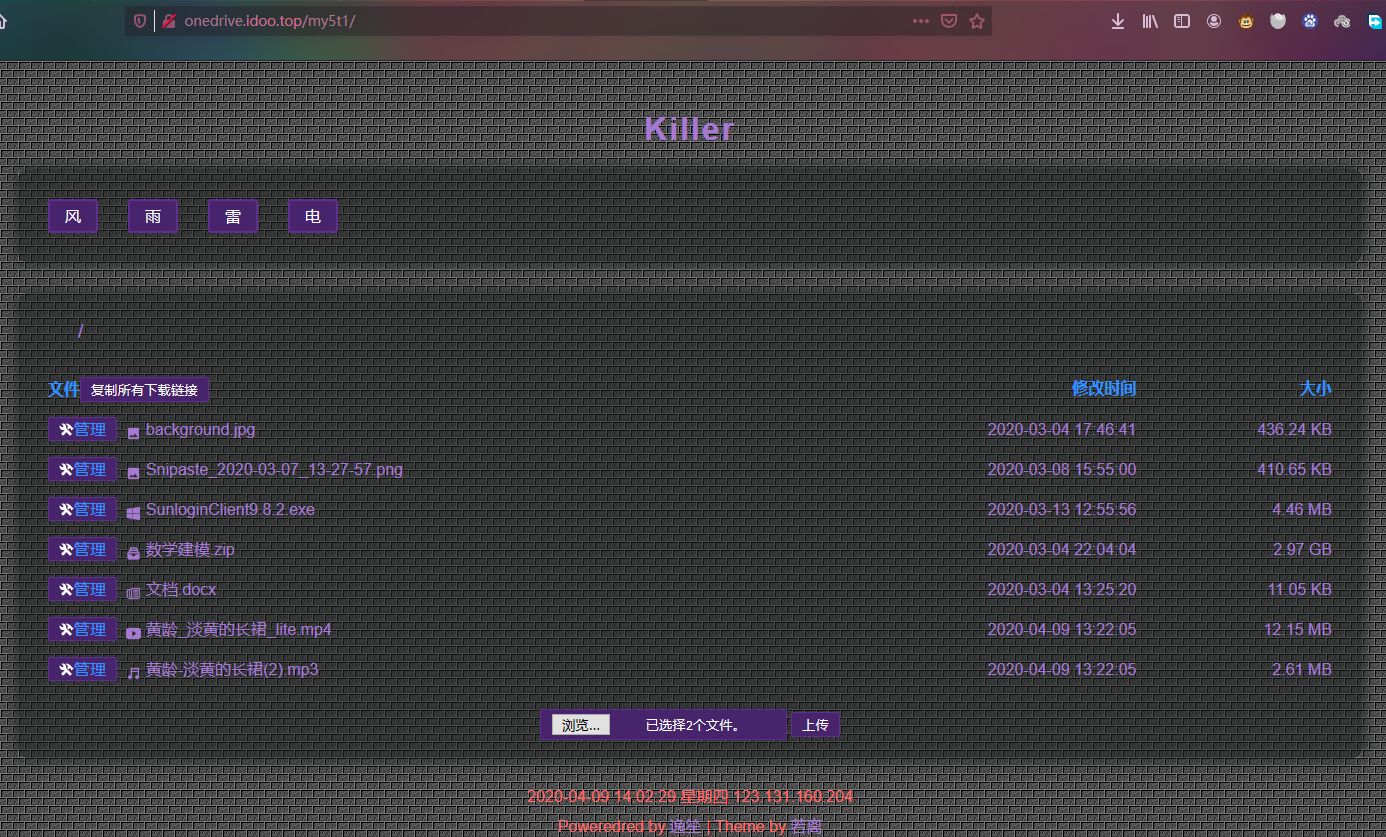
Task: Click the yellow monkey extension icon in toolbar
Action: pos(1246,21)
